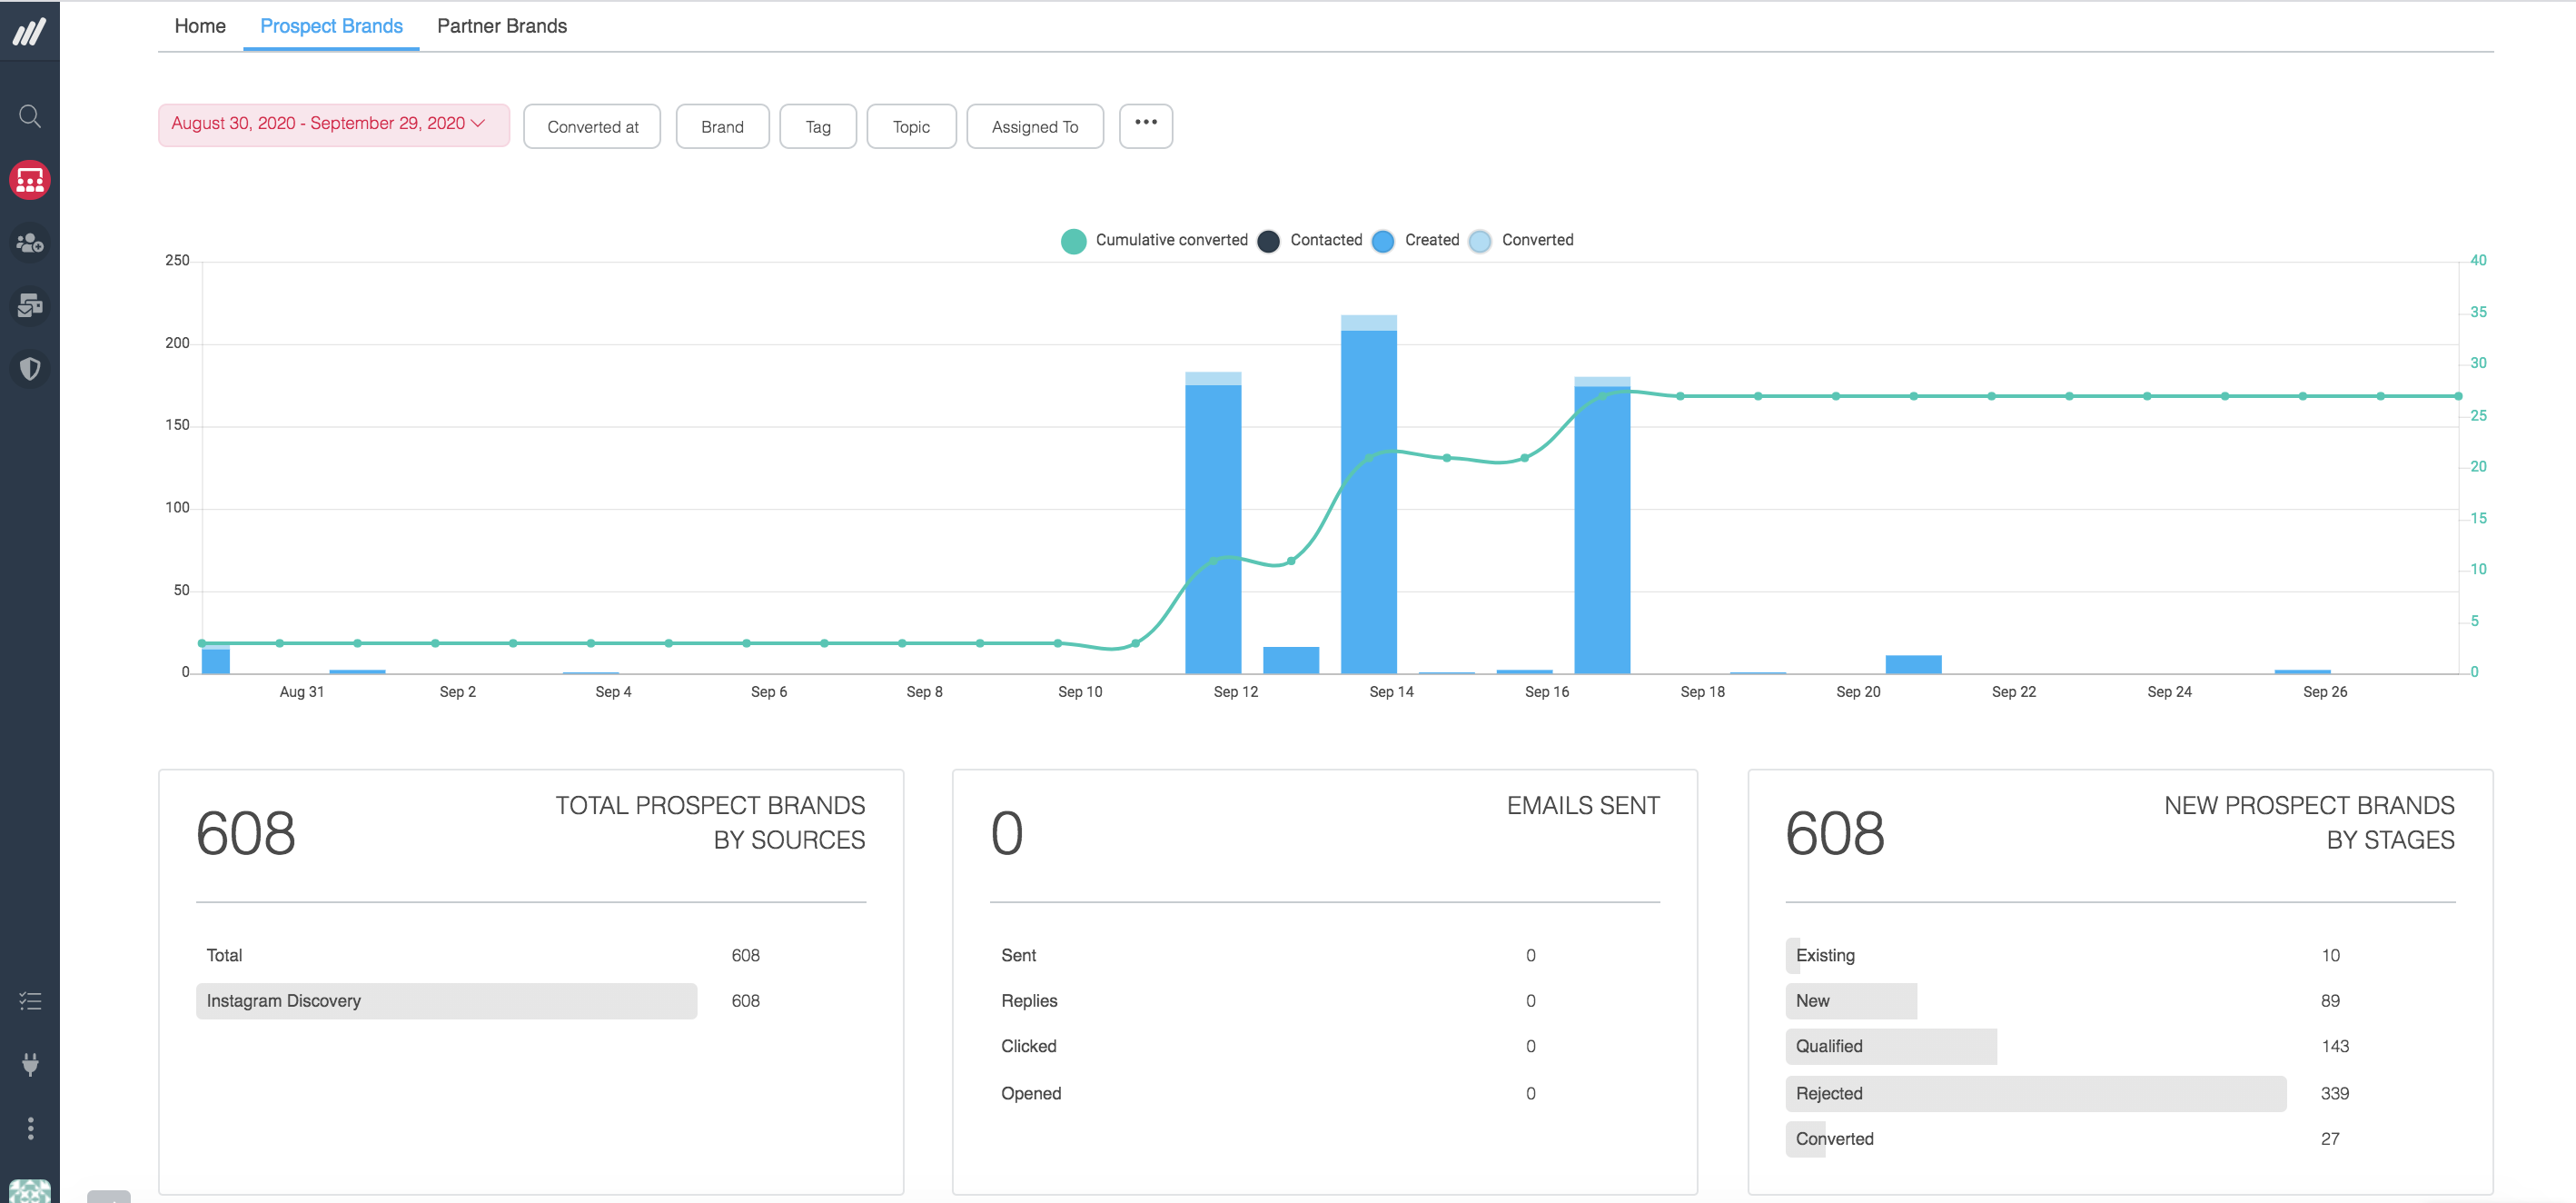Go to the Home tab

click(x=200, y=26)
